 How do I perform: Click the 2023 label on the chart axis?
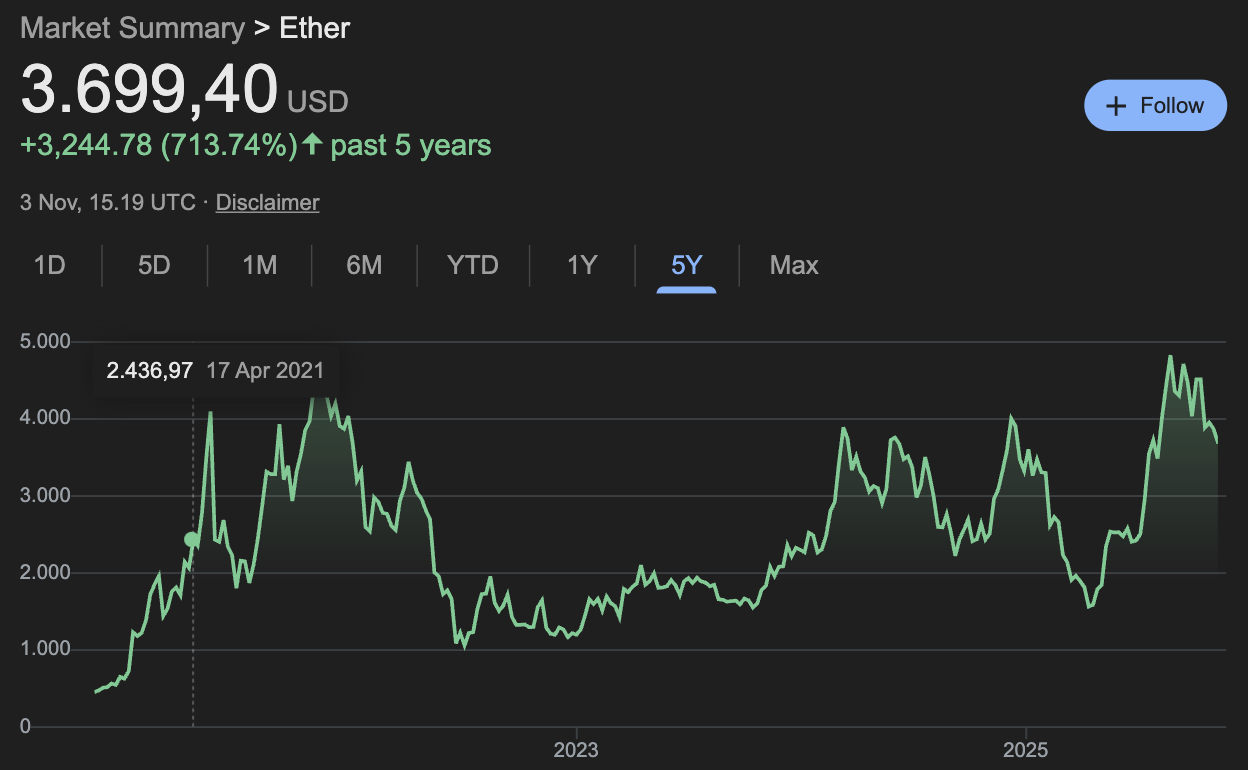576,750
